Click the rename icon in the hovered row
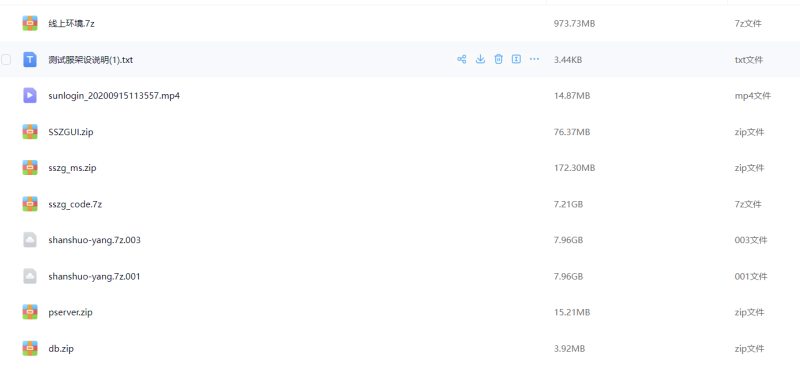 [x=516, y=59]
